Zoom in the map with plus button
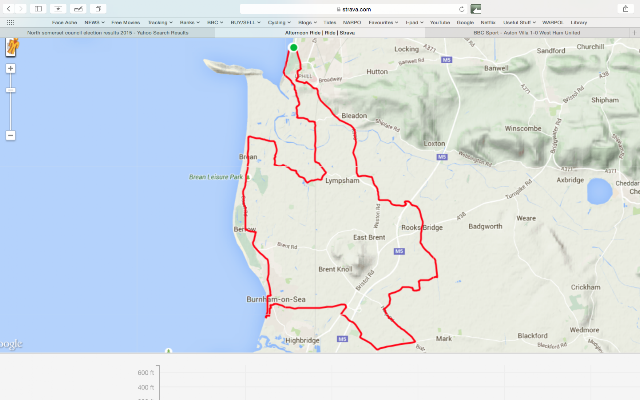640x400 pixels. (x=11, y=69)
